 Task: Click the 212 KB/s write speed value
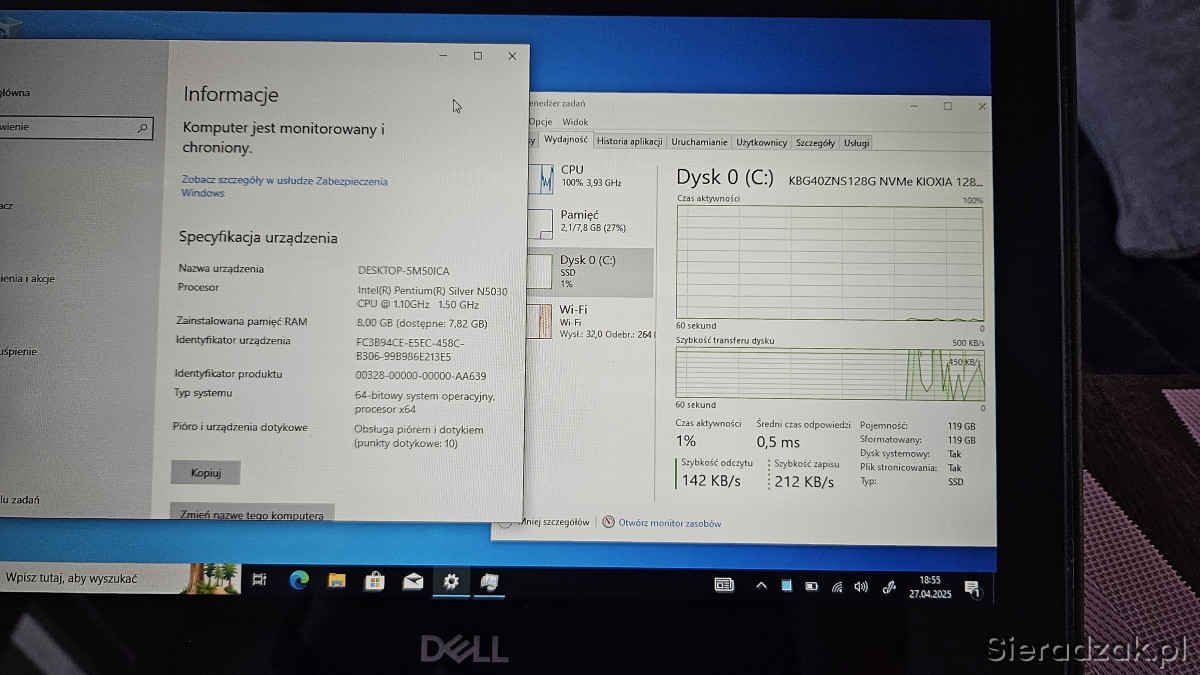click(x=804, y=482)
